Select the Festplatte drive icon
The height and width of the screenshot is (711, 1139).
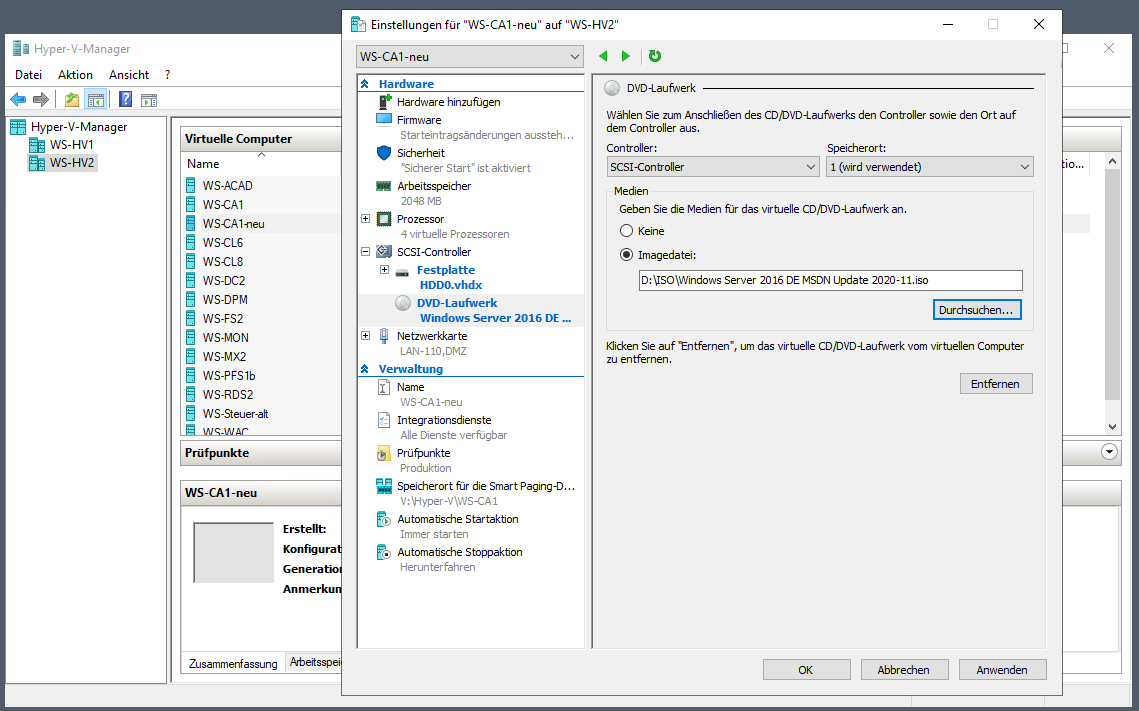pos(402,272)
